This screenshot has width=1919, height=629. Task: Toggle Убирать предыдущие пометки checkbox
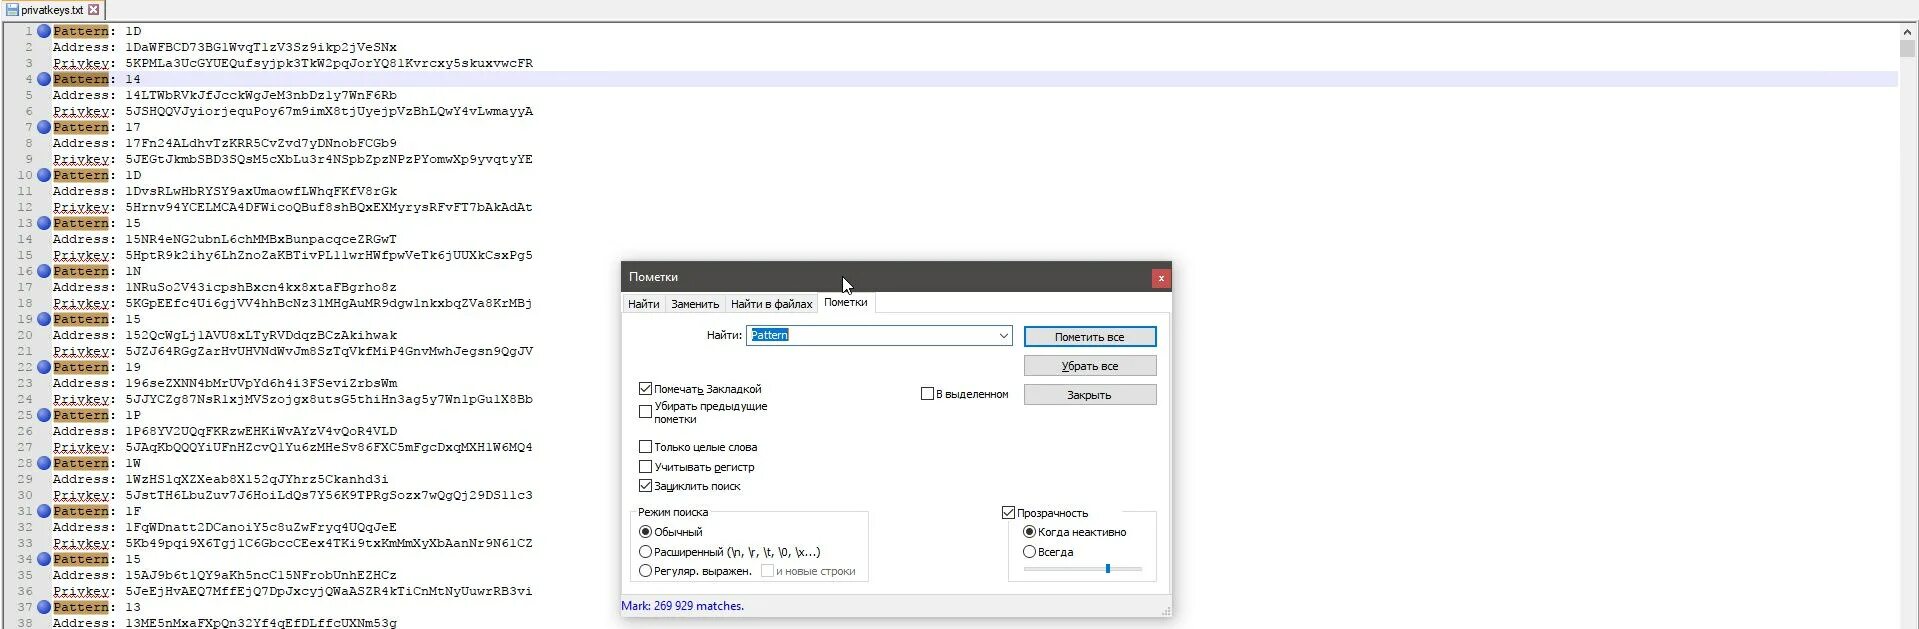pyautogui.click(x=645, y=411)
